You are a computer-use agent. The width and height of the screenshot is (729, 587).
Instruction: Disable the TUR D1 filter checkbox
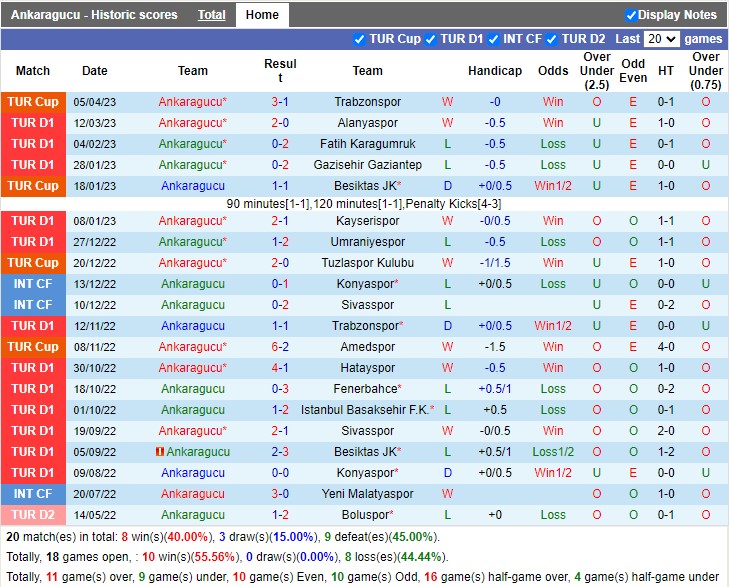point(431,39)
